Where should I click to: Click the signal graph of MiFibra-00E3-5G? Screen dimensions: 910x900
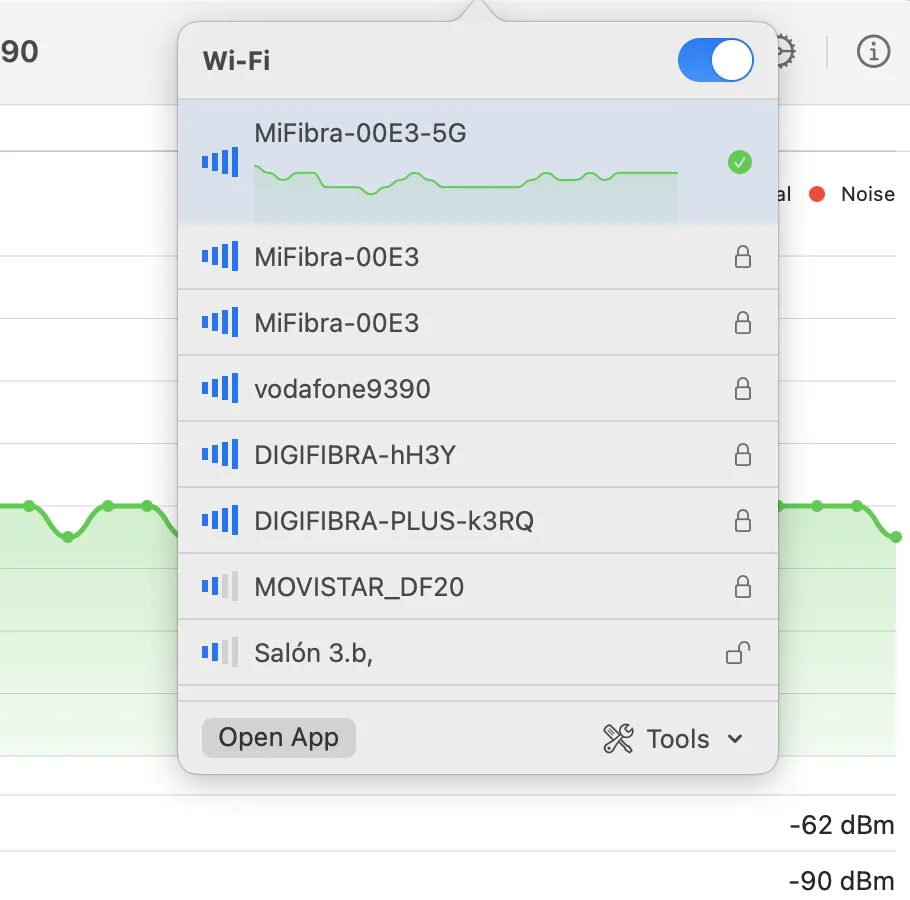tap(465, 190)
